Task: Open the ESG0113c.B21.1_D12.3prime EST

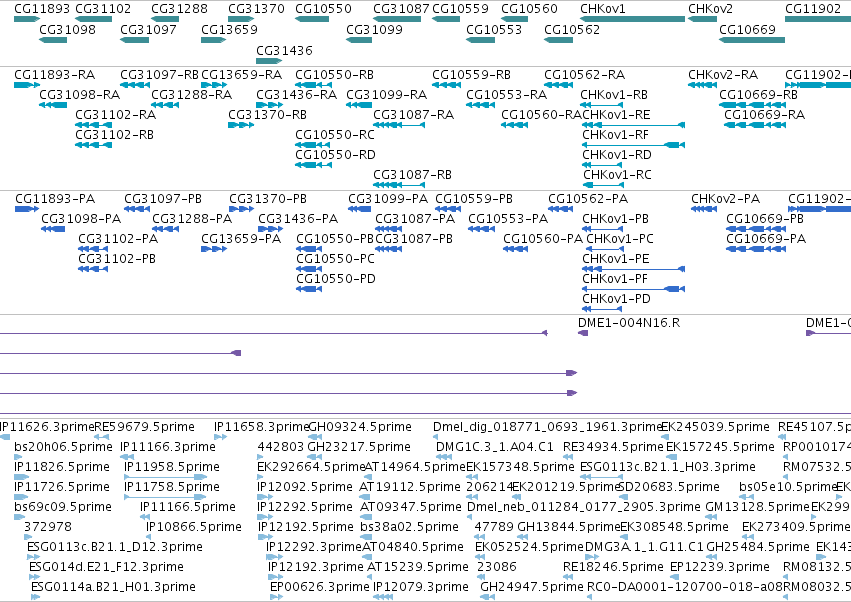Action: [115, 547]
